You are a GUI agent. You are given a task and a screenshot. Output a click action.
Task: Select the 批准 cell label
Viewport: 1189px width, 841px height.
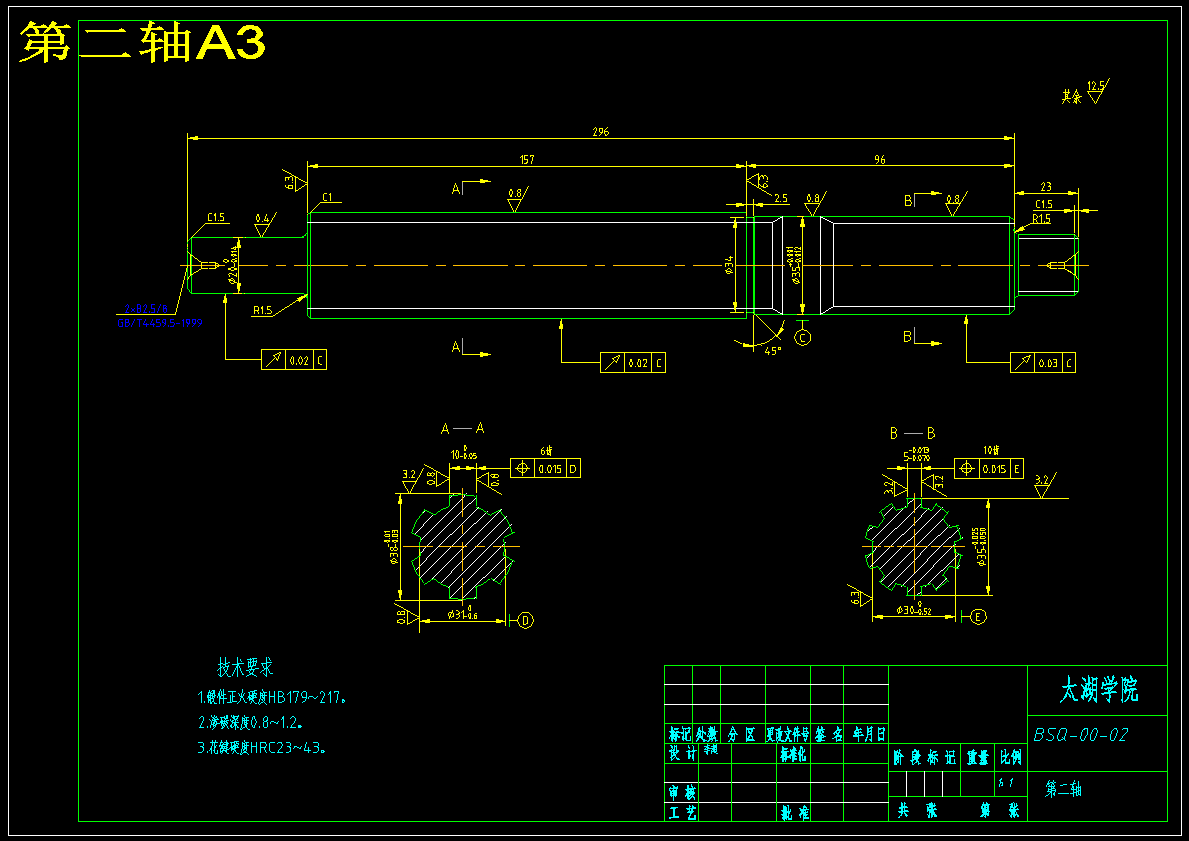[795, 812]
